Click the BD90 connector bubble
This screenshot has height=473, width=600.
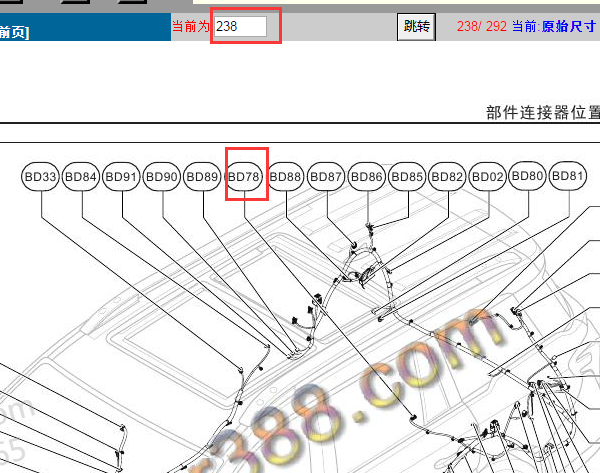click(162, 177)
